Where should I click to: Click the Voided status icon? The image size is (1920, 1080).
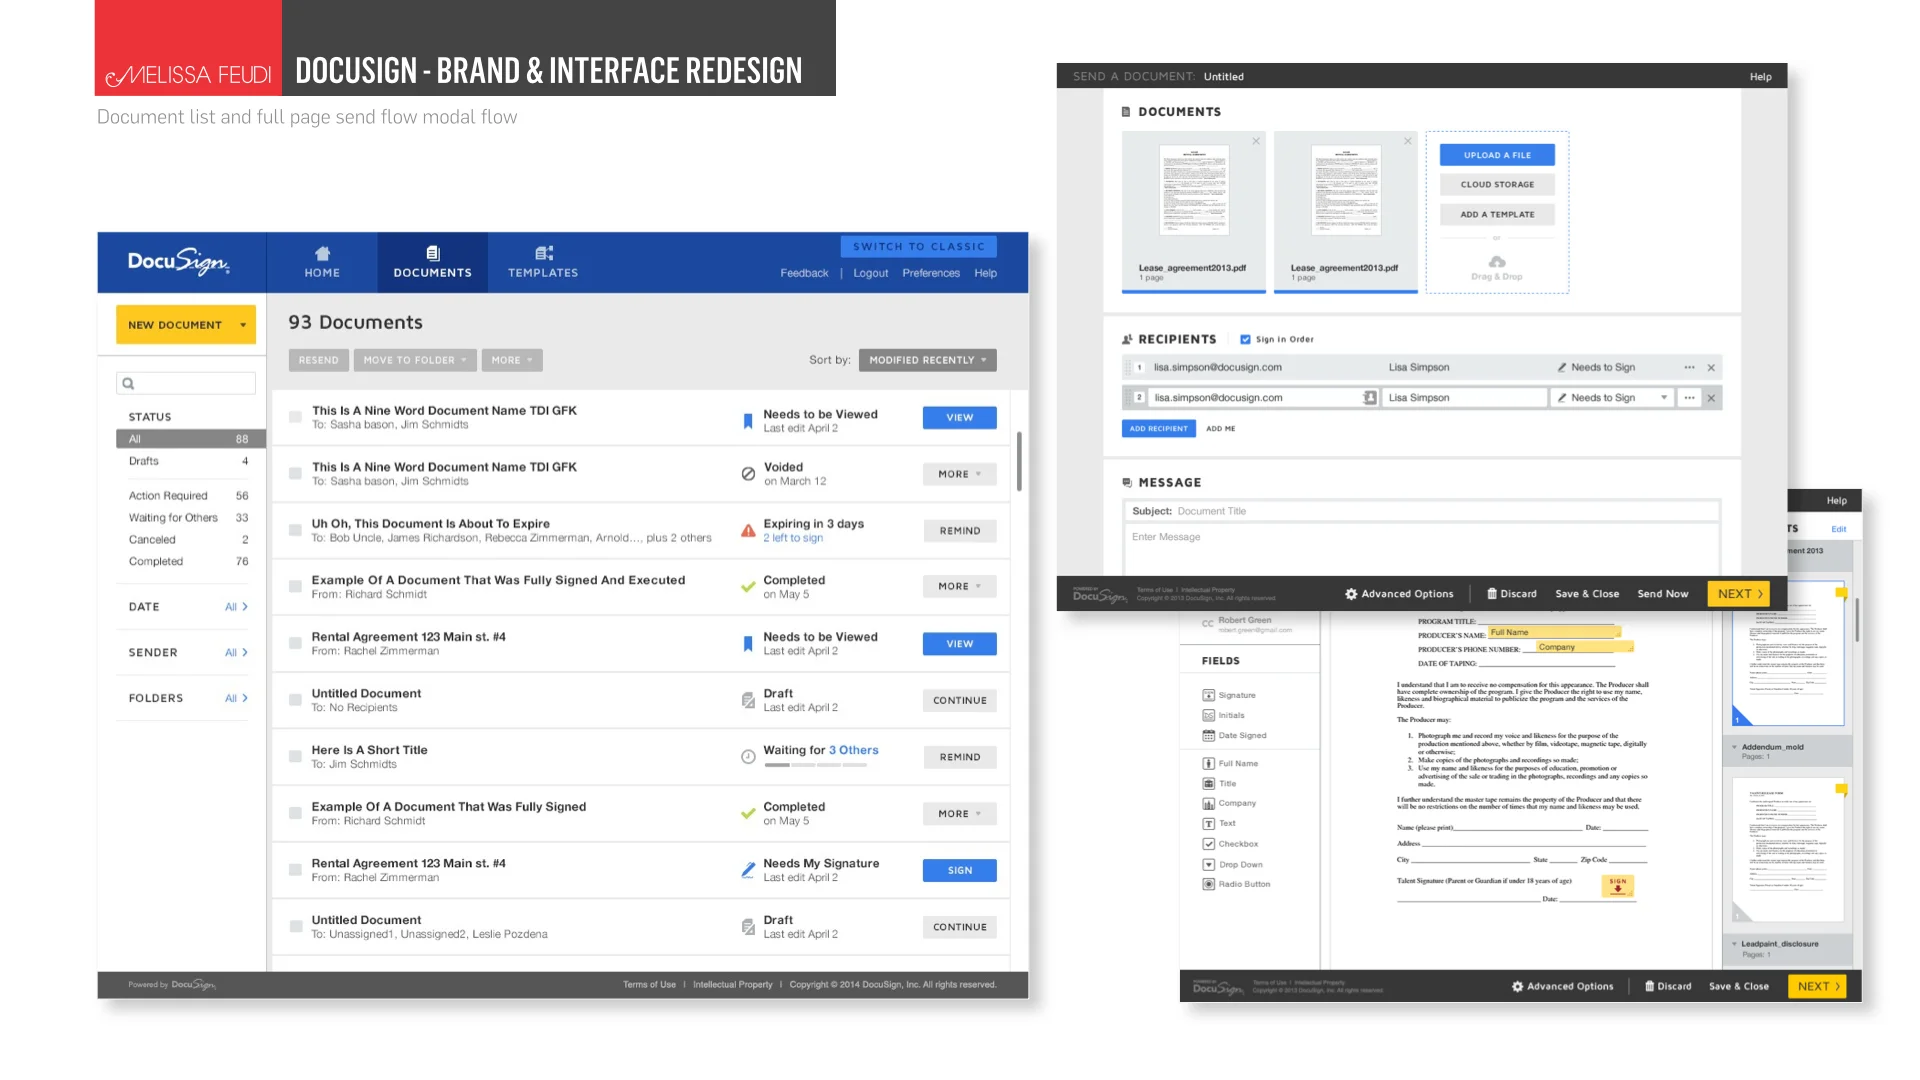click(748, 474)
